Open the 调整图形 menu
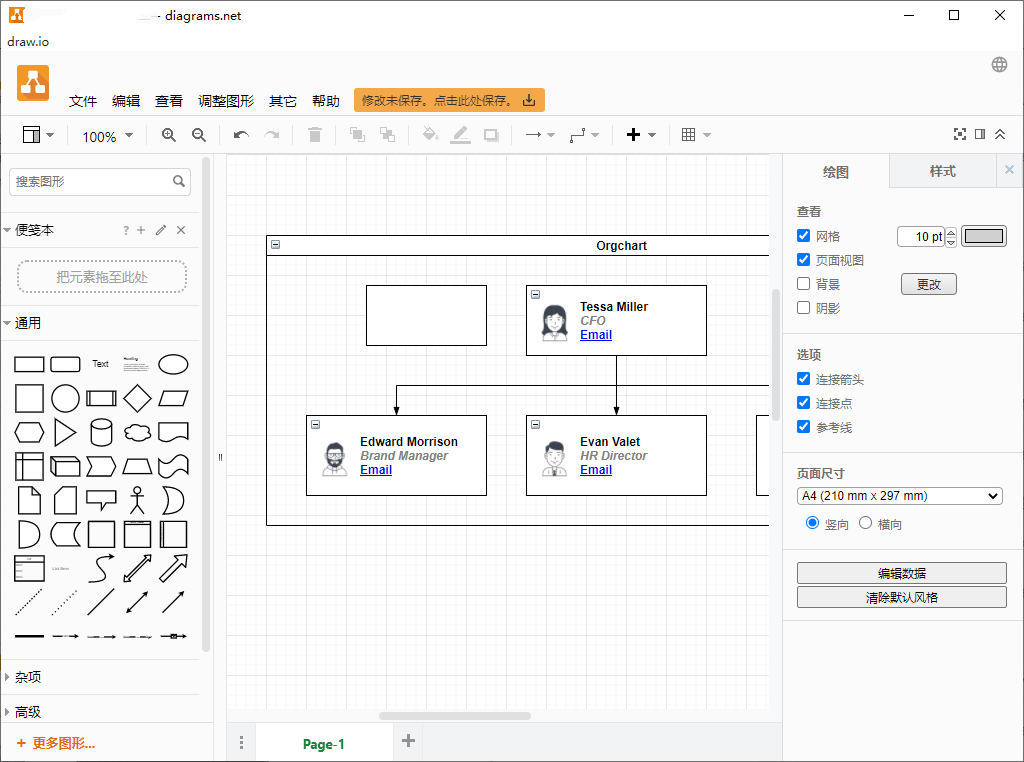This screenshot has height=762, width=1024. coord(225,101)
